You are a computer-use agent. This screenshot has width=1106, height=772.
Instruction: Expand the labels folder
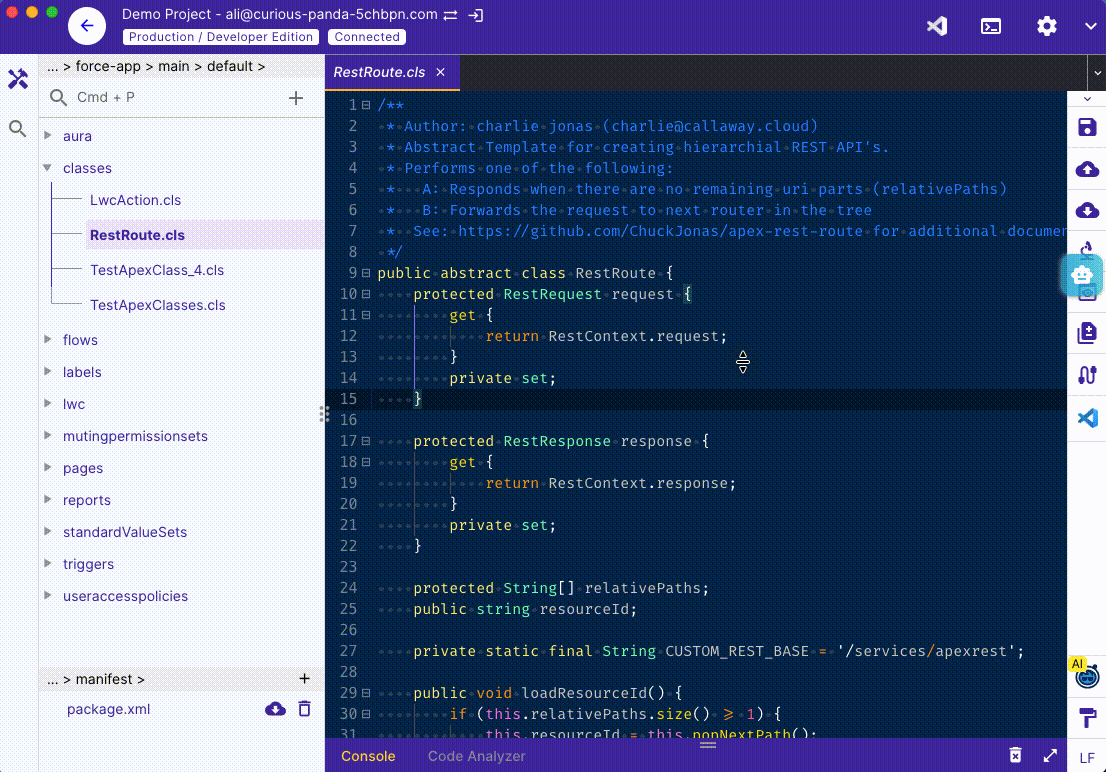[x=48, y=371]
